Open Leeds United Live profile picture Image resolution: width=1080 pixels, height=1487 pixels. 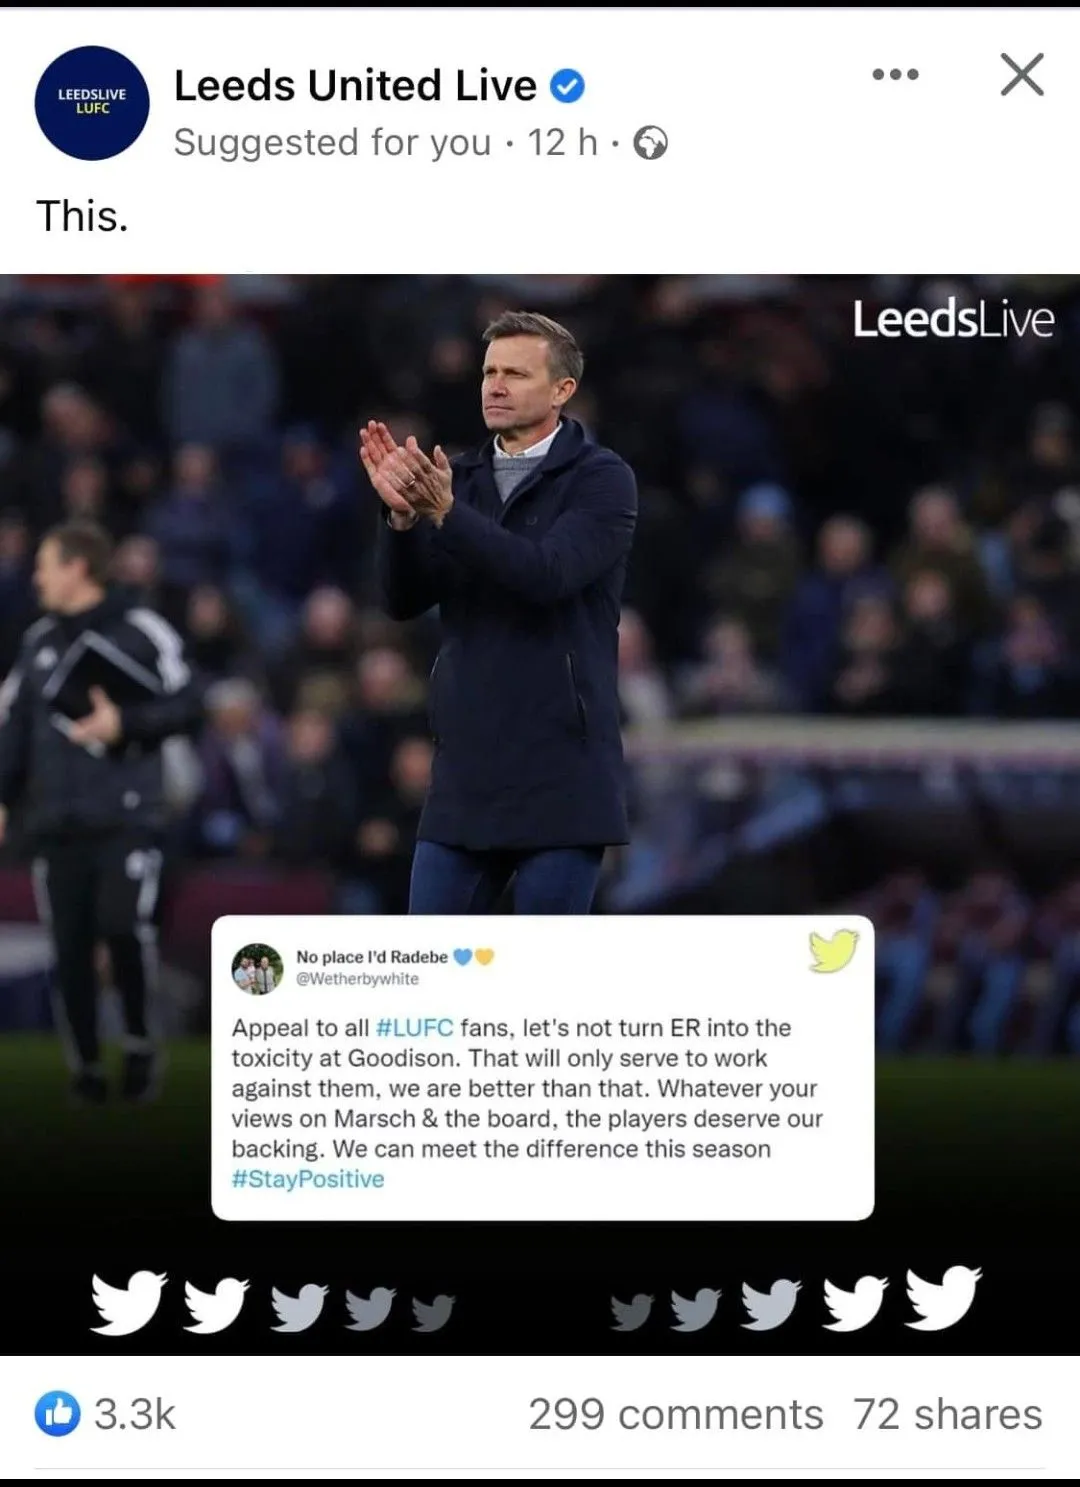(92, 103)
